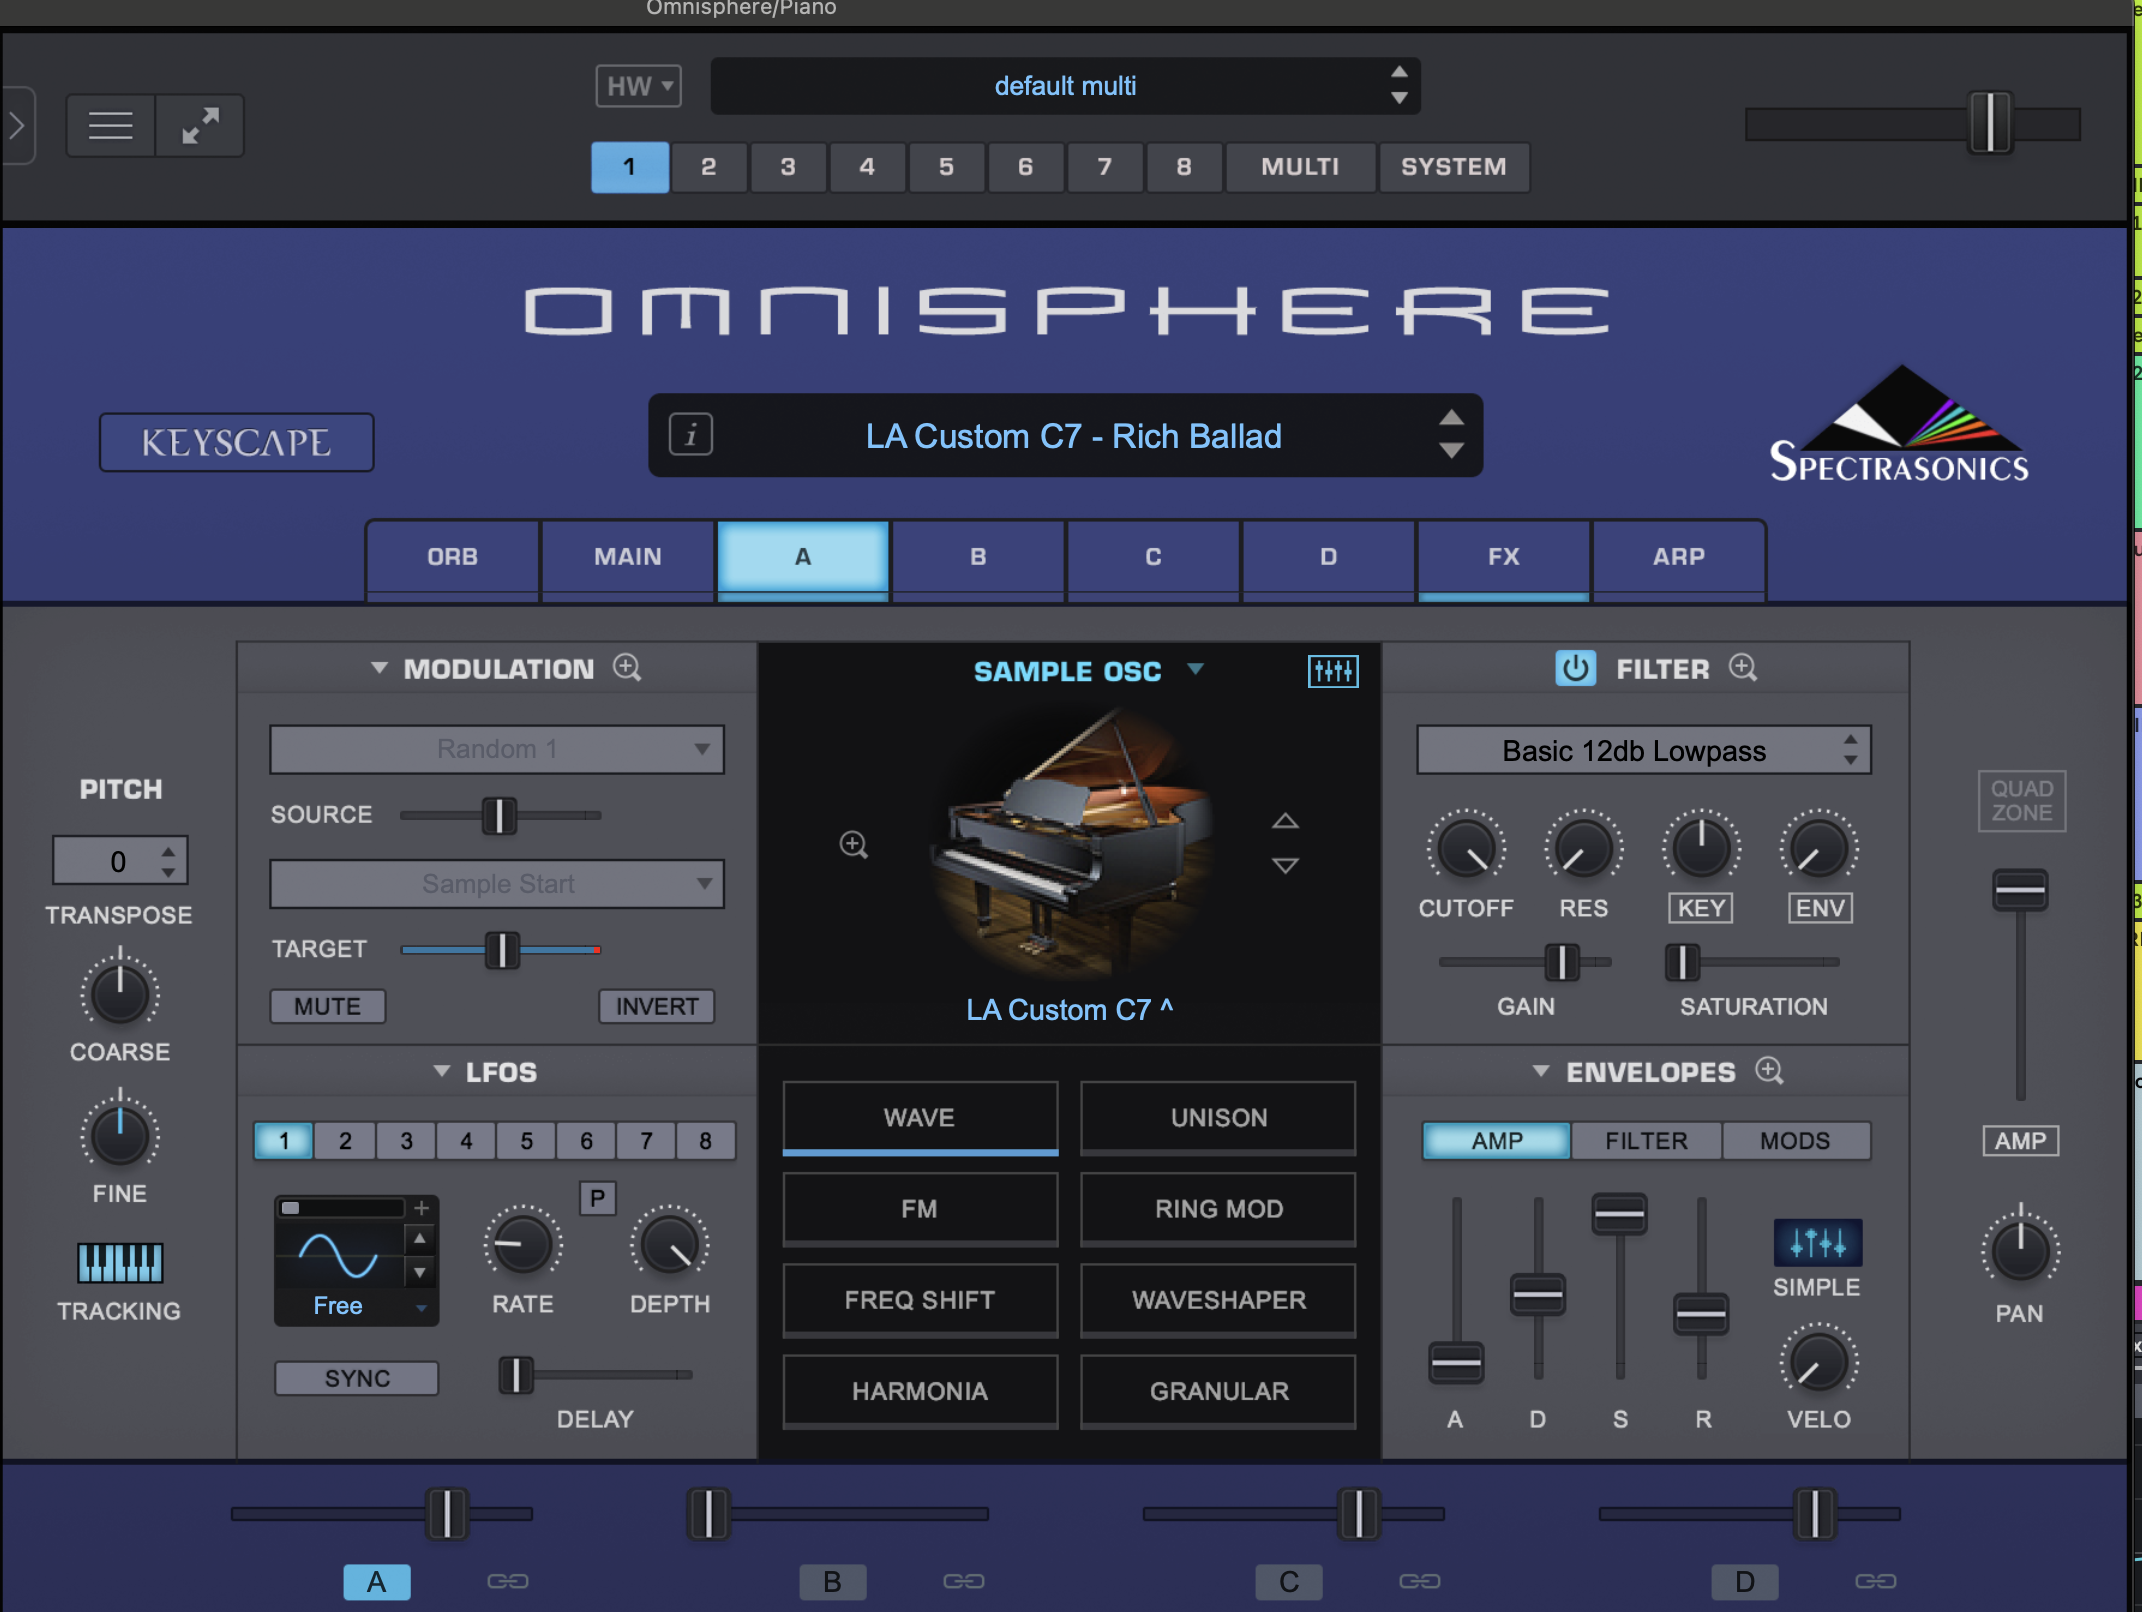This screenshot has width=2142, height=1612.
Task: Select part 2 in the part selector
Action: pyautogui.click(x=709, y=167)
